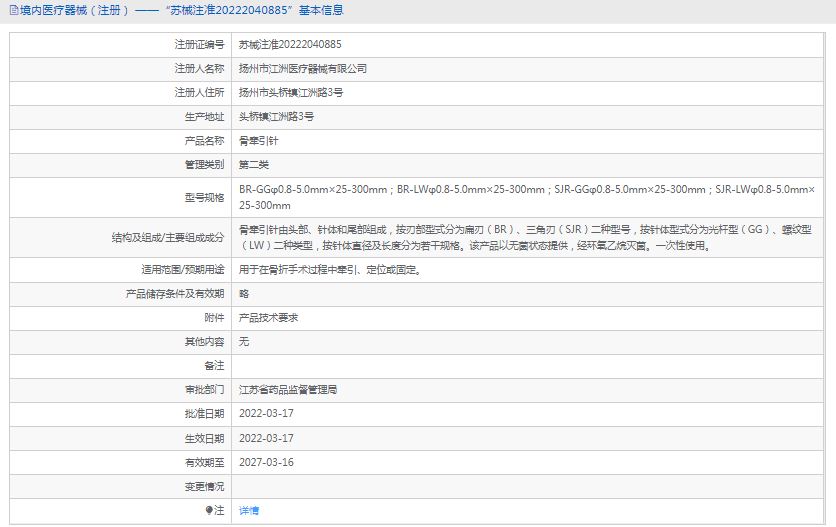Select the structure description starting 骨牵引针由头部
Screen dimensions: 836x527
525,237
